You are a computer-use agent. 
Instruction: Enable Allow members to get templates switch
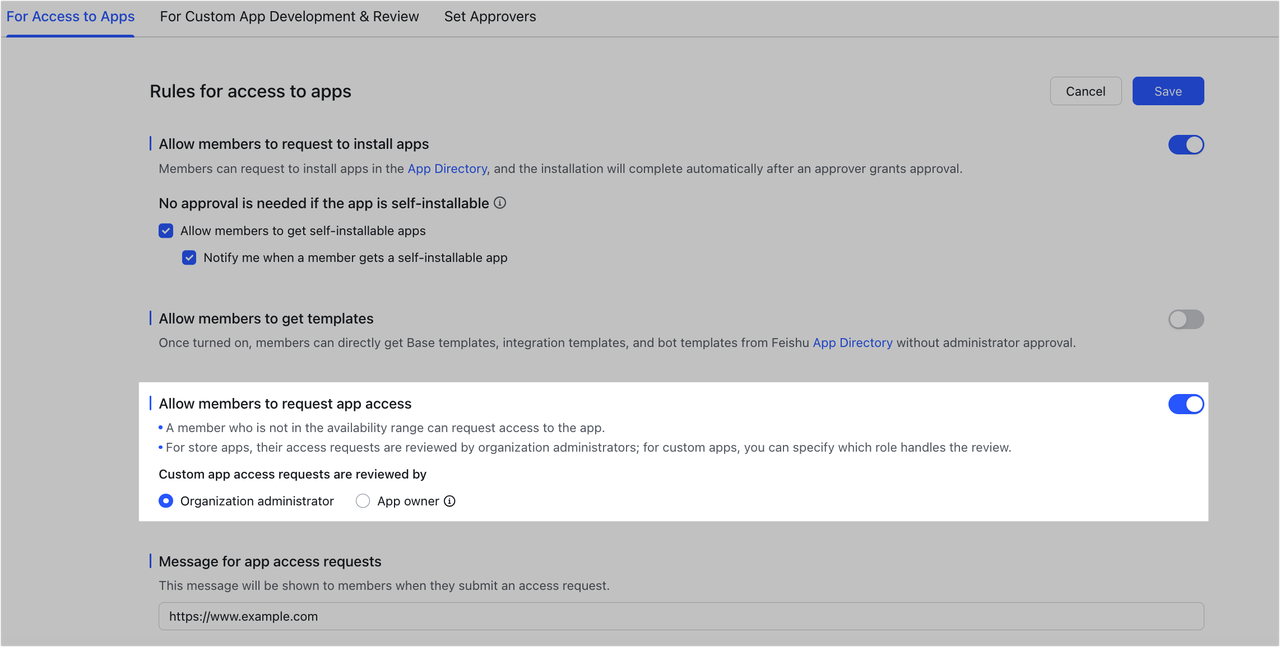pos(1186,320)
